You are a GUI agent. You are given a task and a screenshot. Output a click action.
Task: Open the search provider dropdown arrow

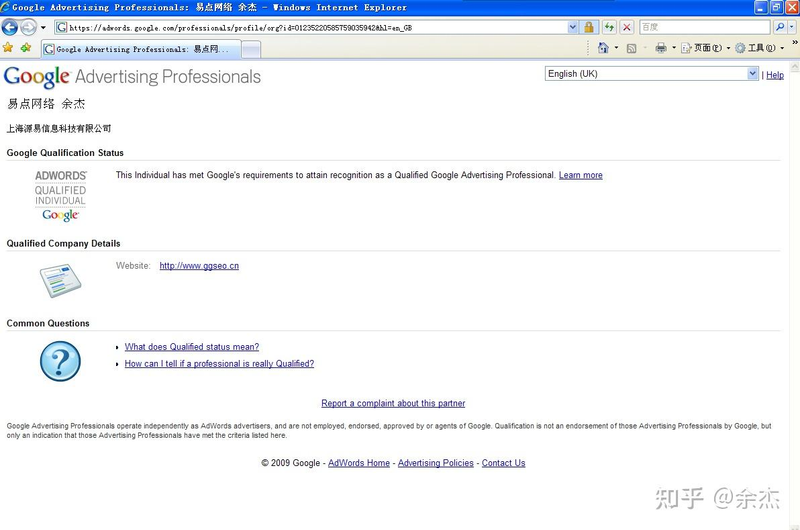[x=792, y=27]
